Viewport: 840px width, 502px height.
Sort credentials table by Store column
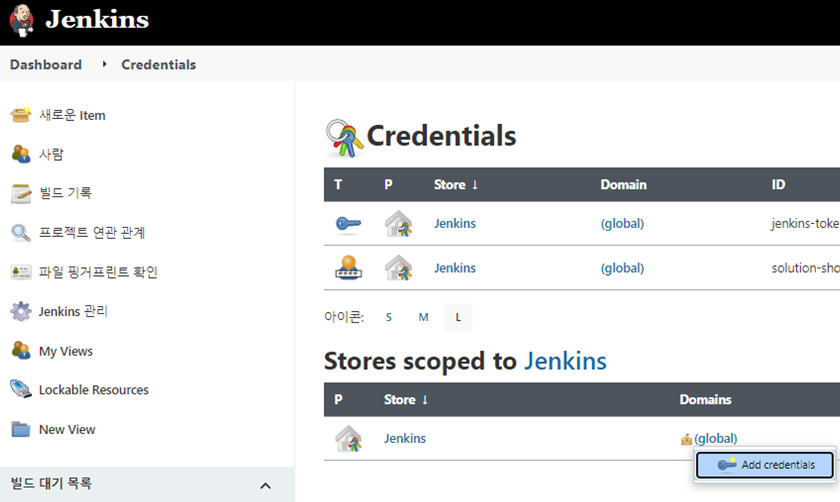click(x=456, y=185)
